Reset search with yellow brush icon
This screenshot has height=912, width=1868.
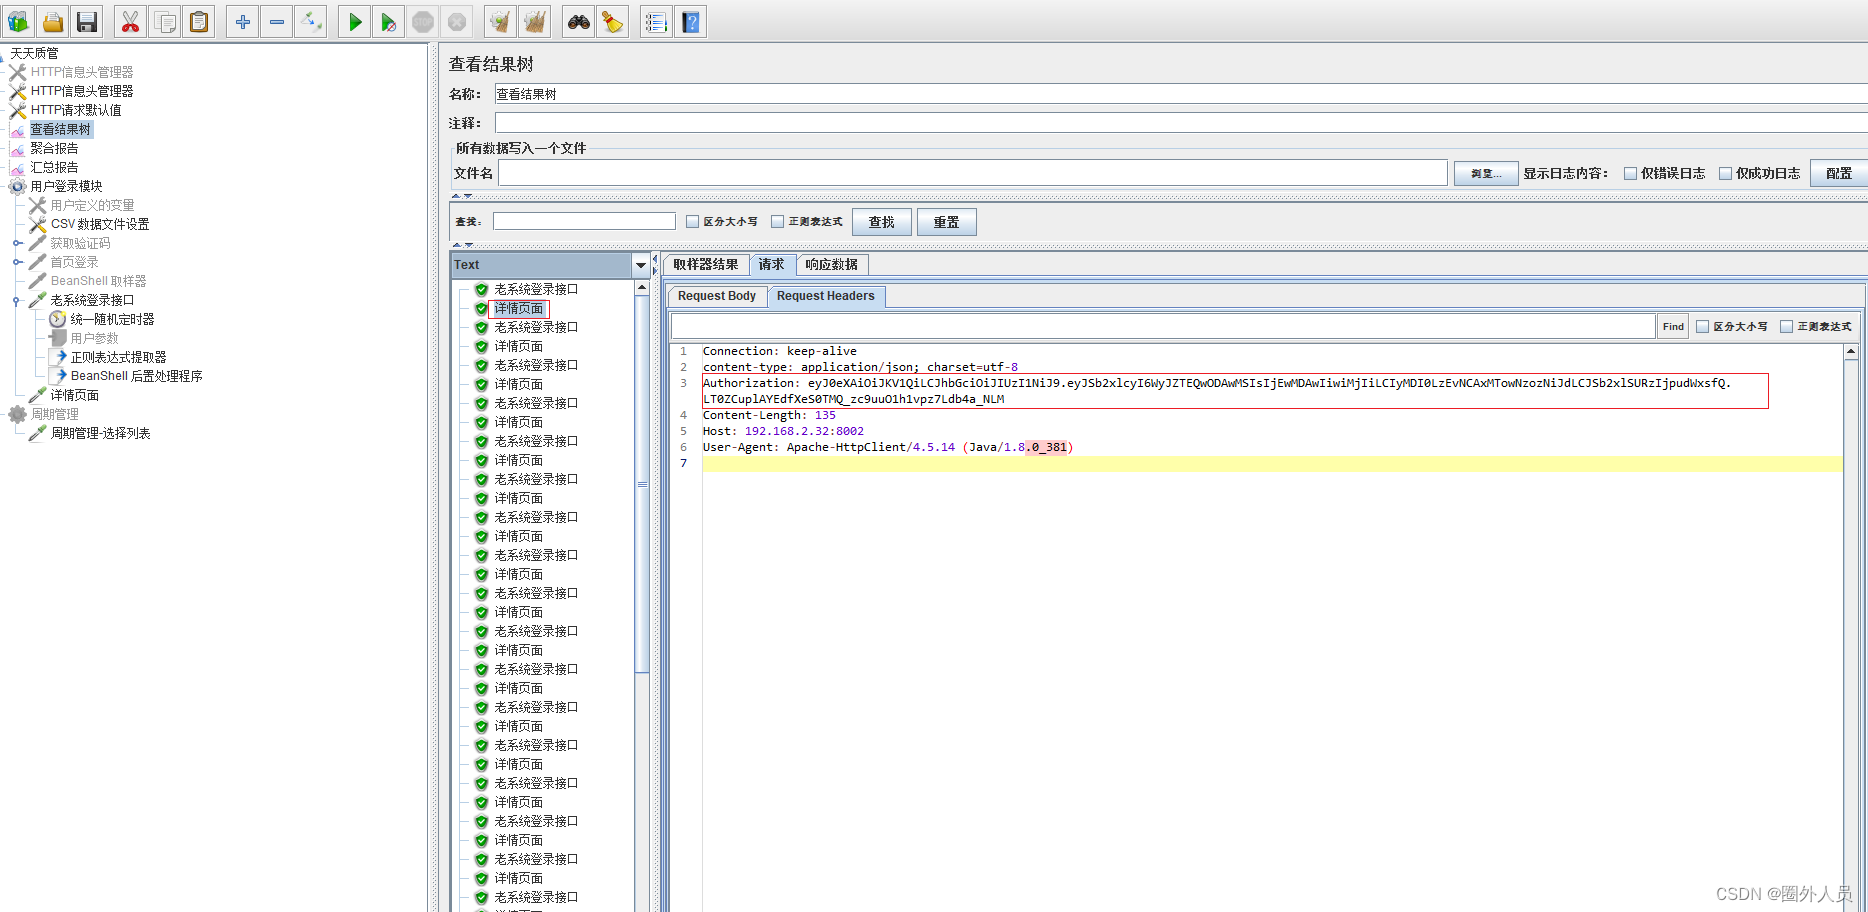pos(613,21)
